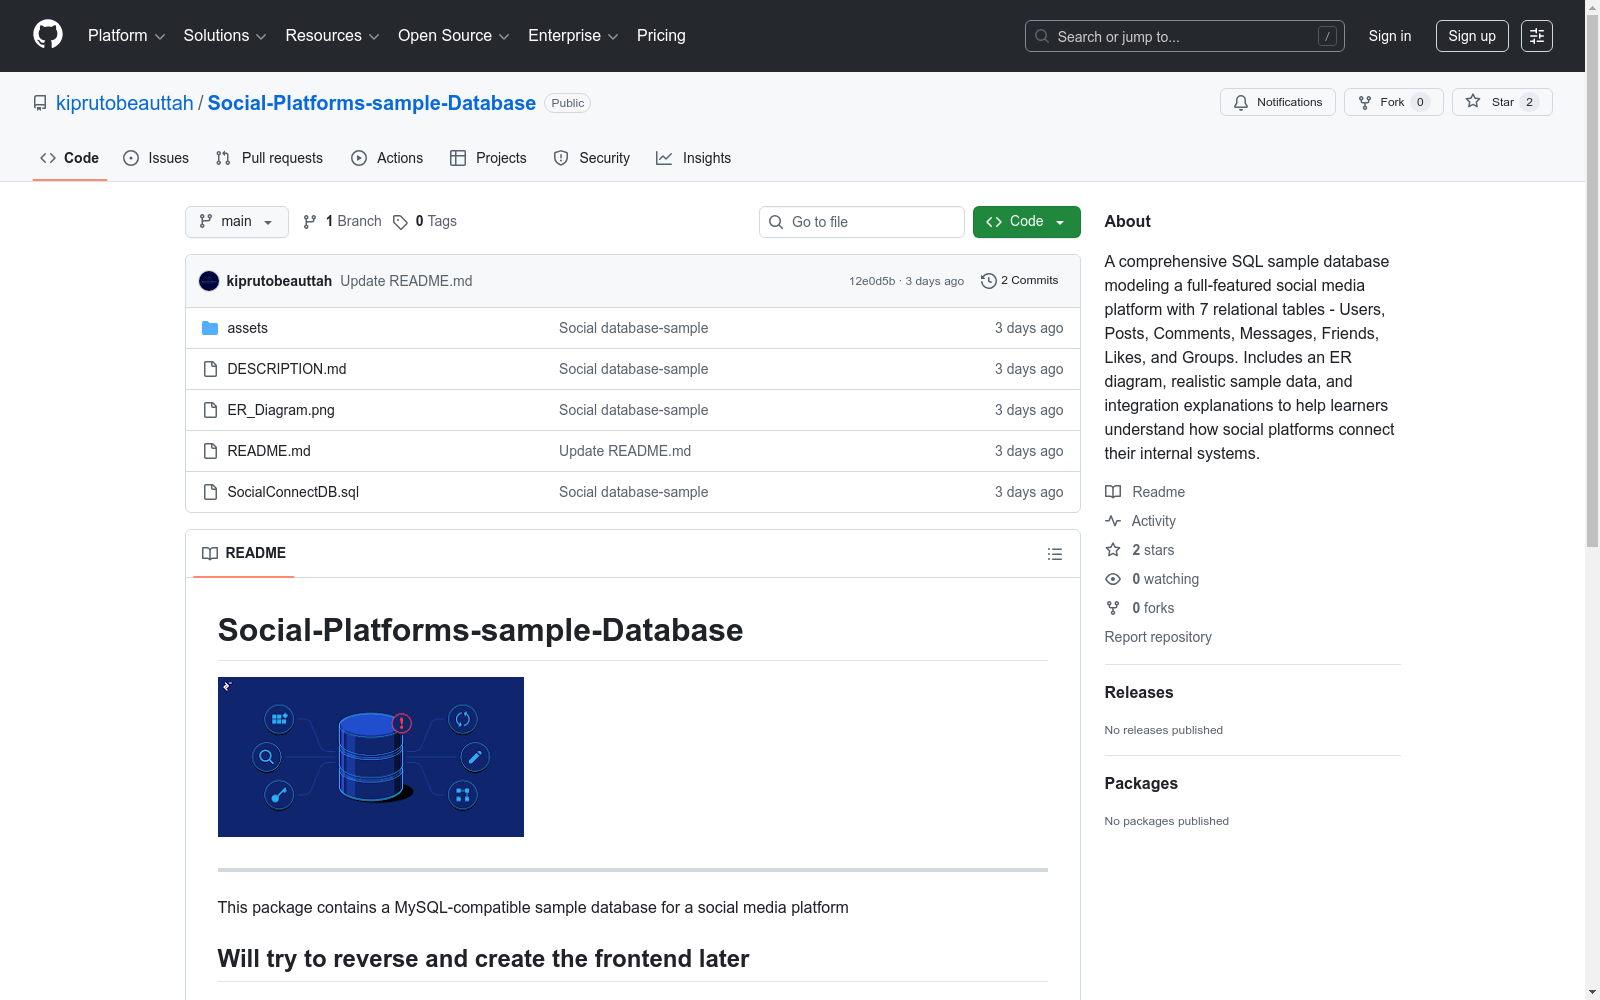Click the repository icon beside owner name
Image resolution: width=1600 pixels, height=1000 pixels.
click(x=40, y=103)
